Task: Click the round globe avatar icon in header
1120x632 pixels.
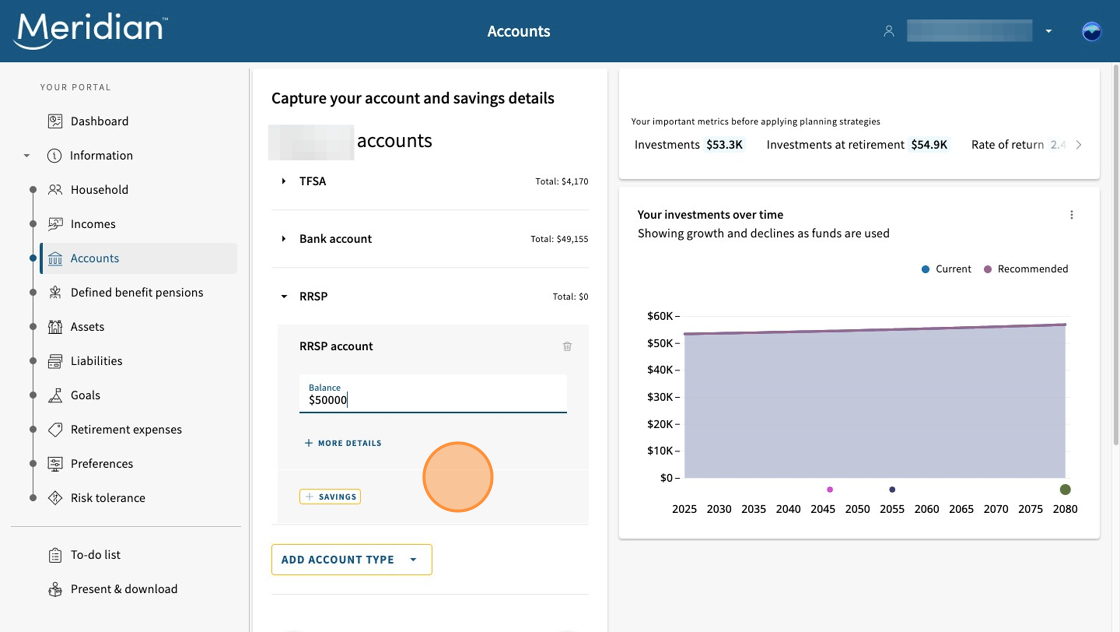Action: pos(1091,31)
